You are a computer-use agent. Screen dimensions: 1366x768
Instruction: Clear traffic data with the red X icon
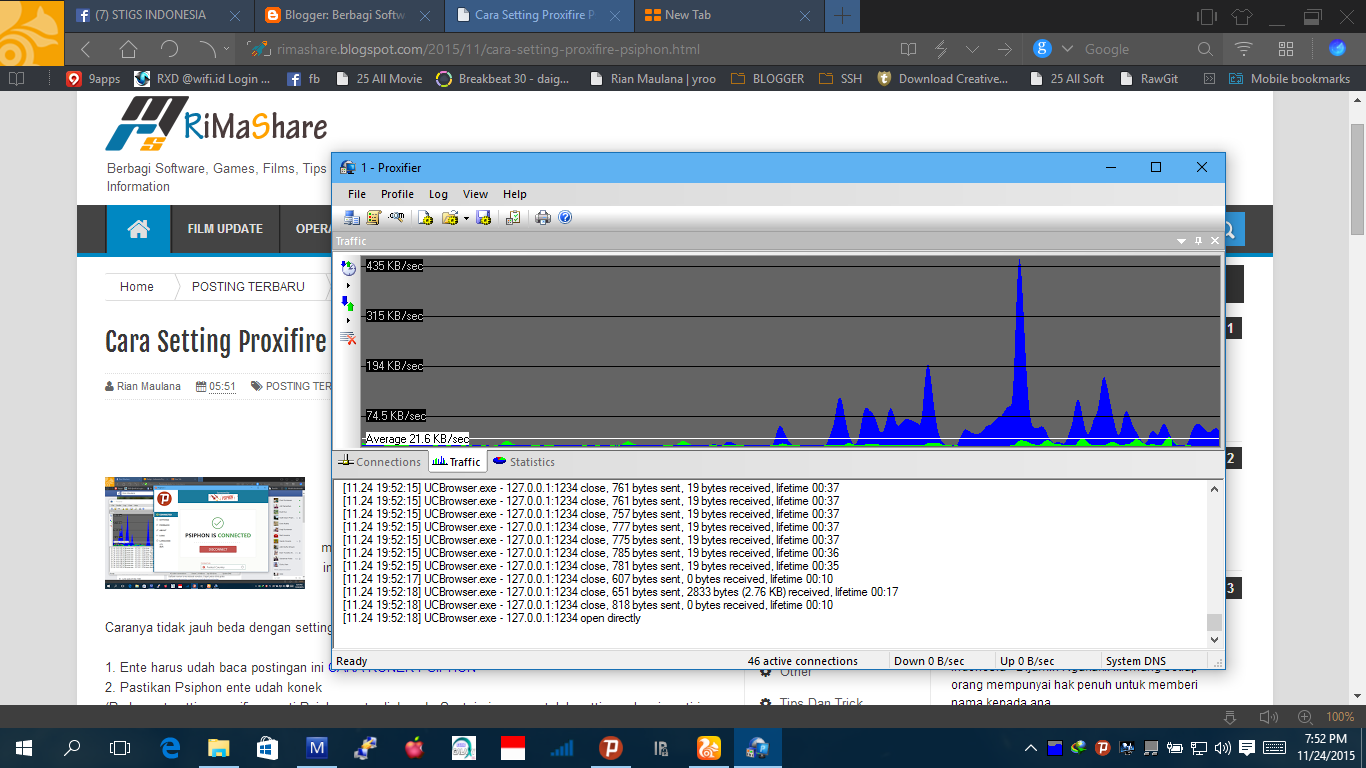click(348, 338)
